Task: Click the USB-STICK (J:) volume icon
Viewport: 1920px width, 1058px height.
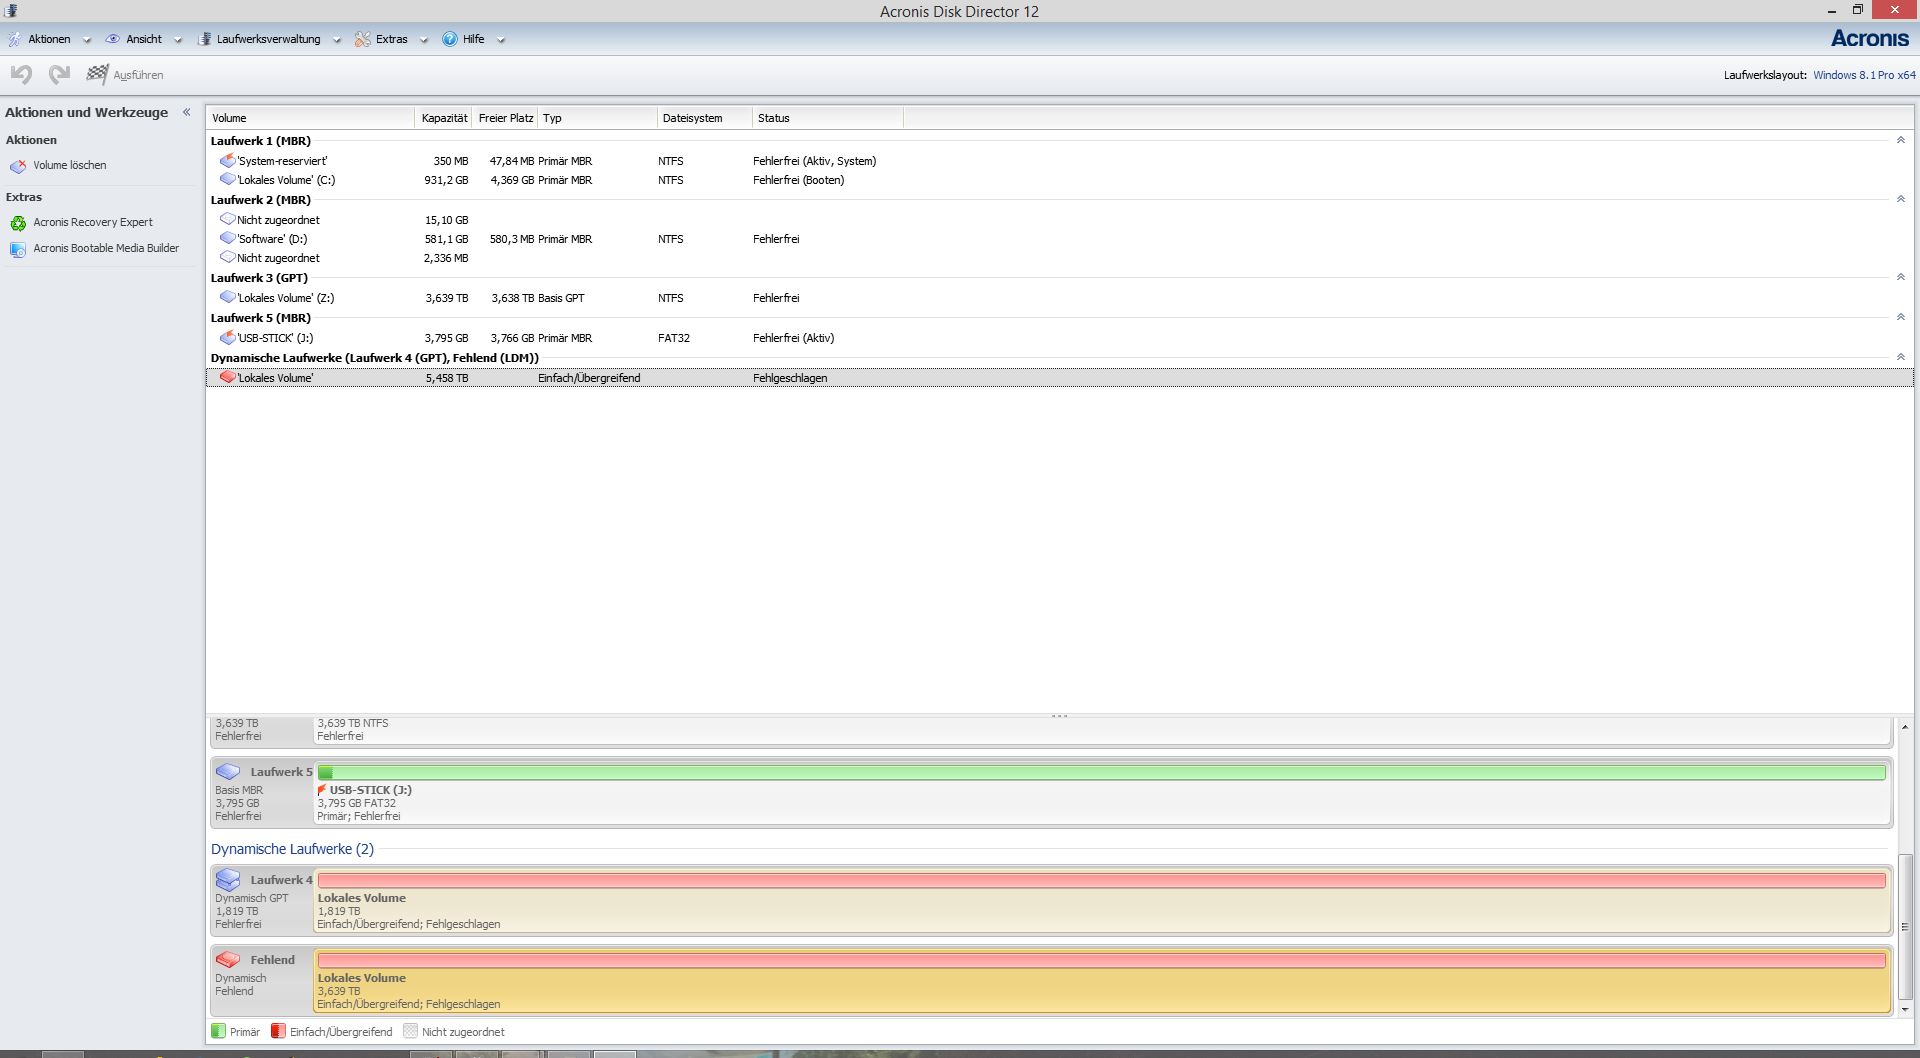Action: tap(227, 338)
